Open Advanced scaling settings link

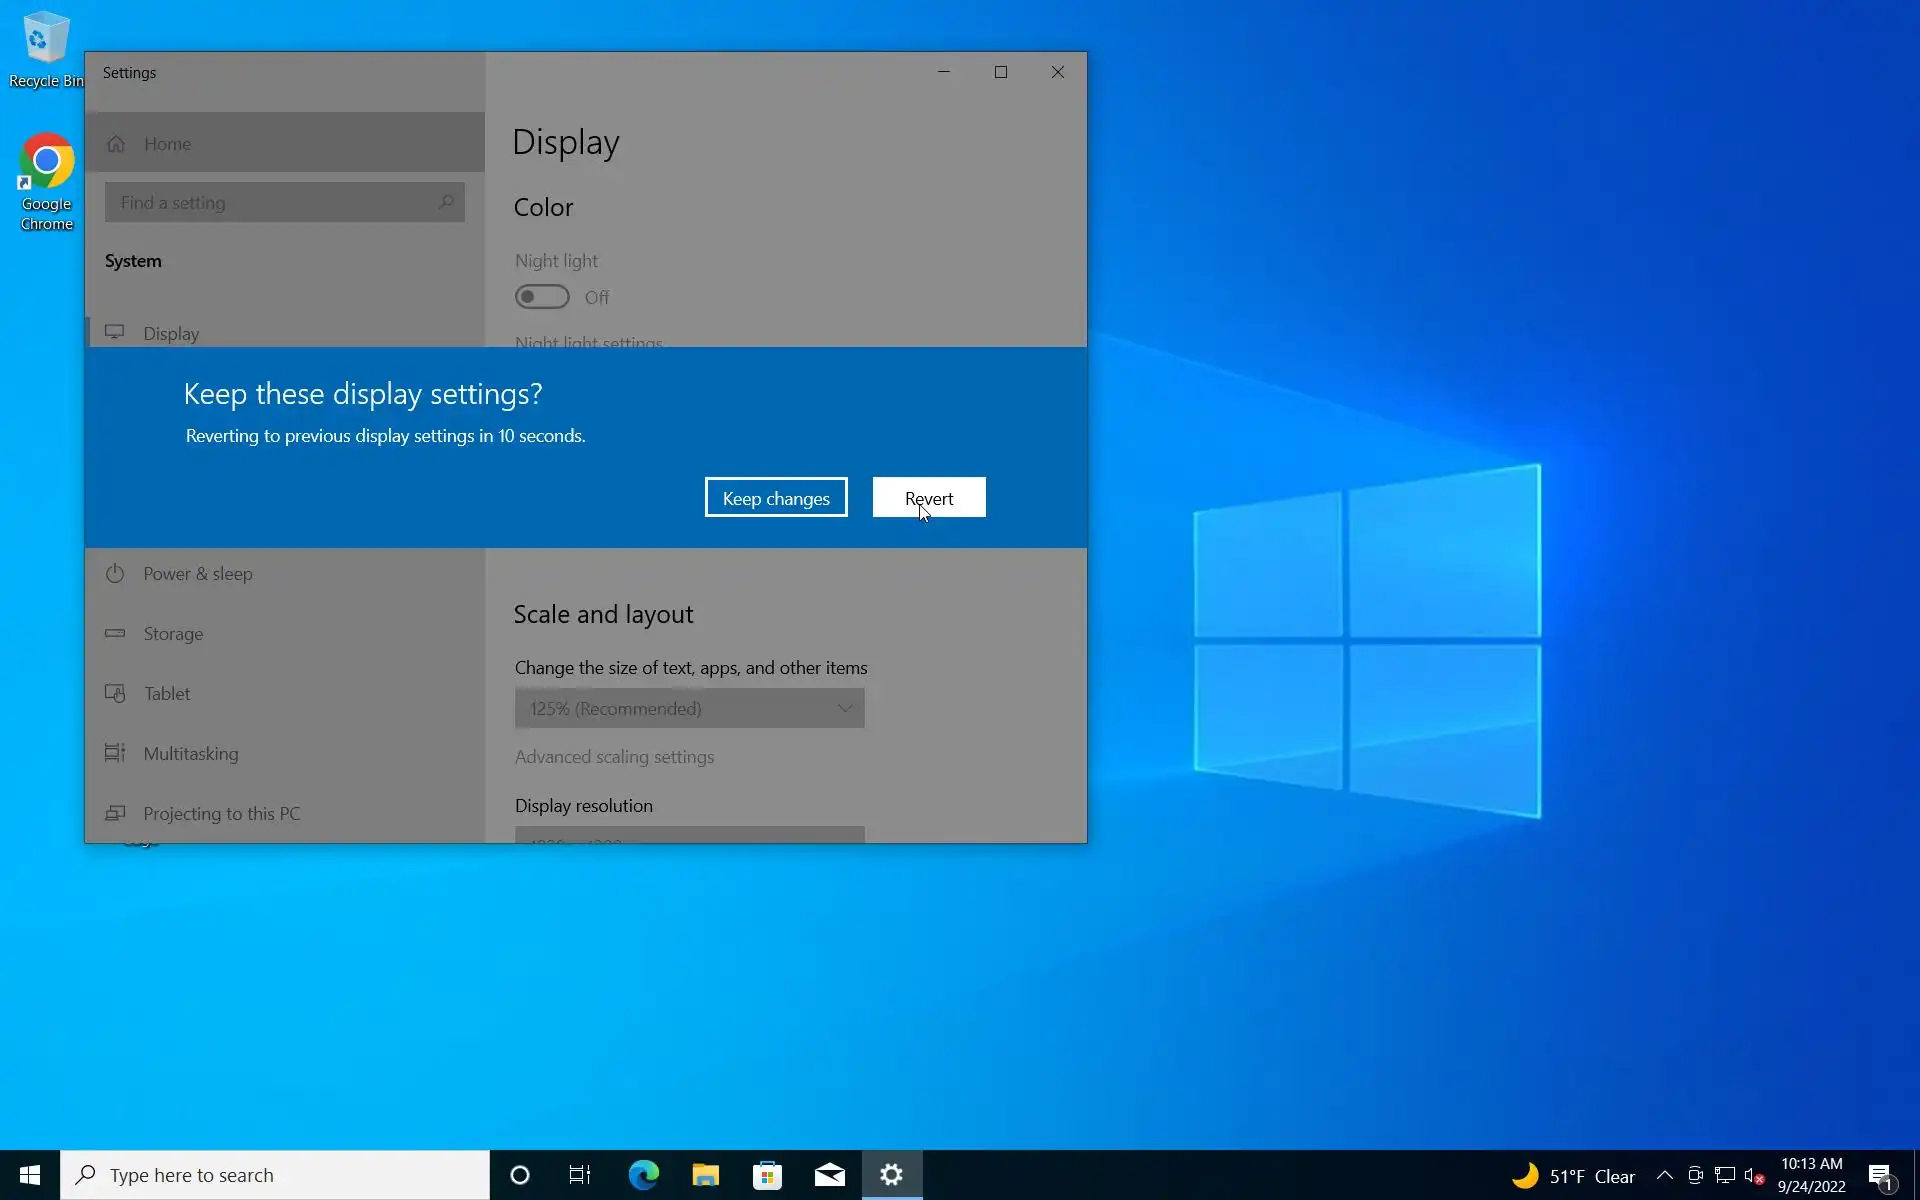click(614, 757)
